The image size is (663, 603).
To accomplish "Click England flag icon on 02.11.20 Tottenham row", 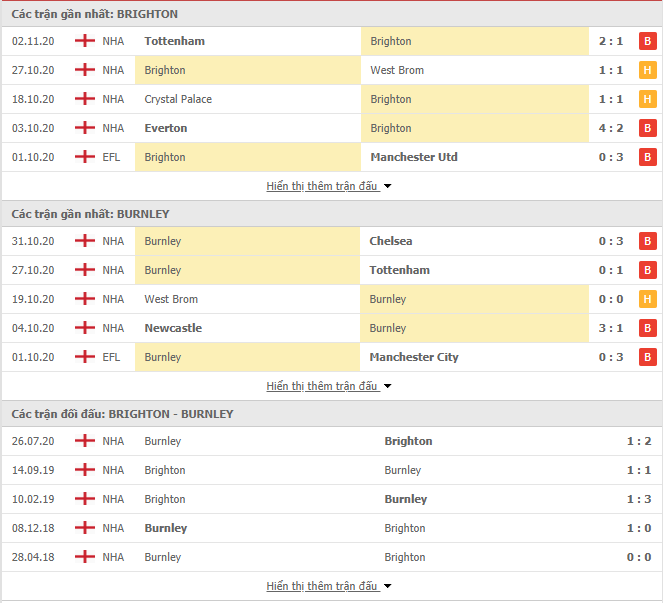I will tap(85, 41).
